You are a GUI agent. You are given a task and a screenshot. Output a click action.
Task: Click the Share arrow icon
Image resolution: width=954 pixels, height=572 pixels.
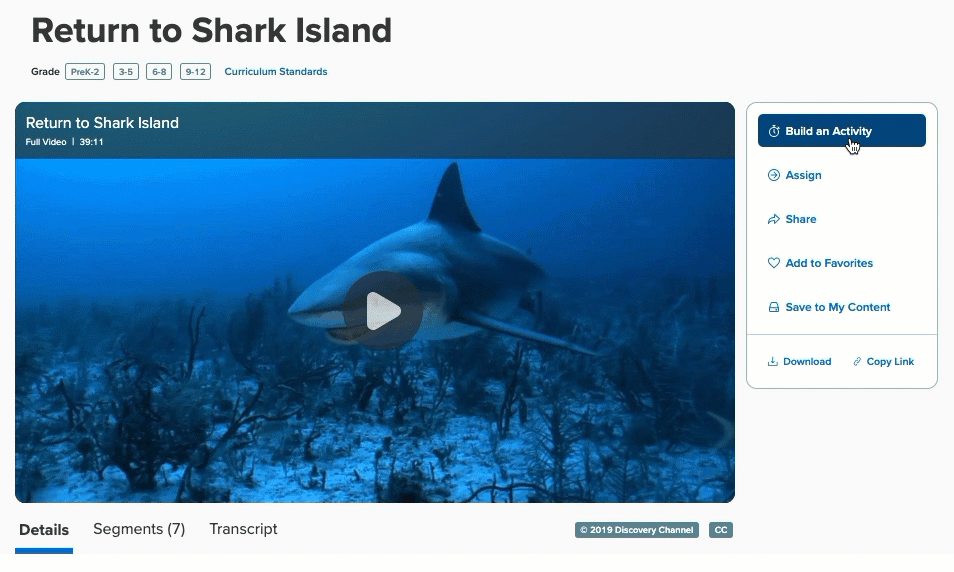774,219
